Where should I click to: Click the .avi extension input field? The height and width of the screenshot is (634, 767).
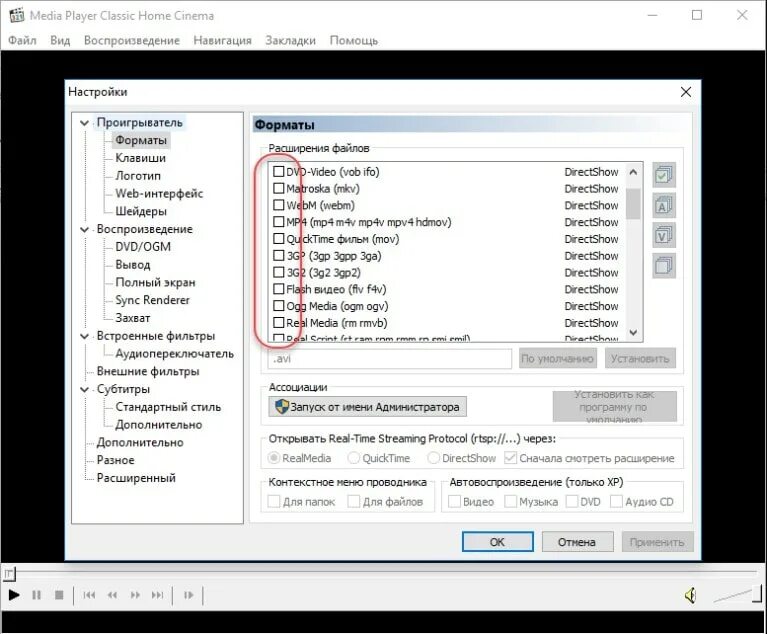coord(389,359)
